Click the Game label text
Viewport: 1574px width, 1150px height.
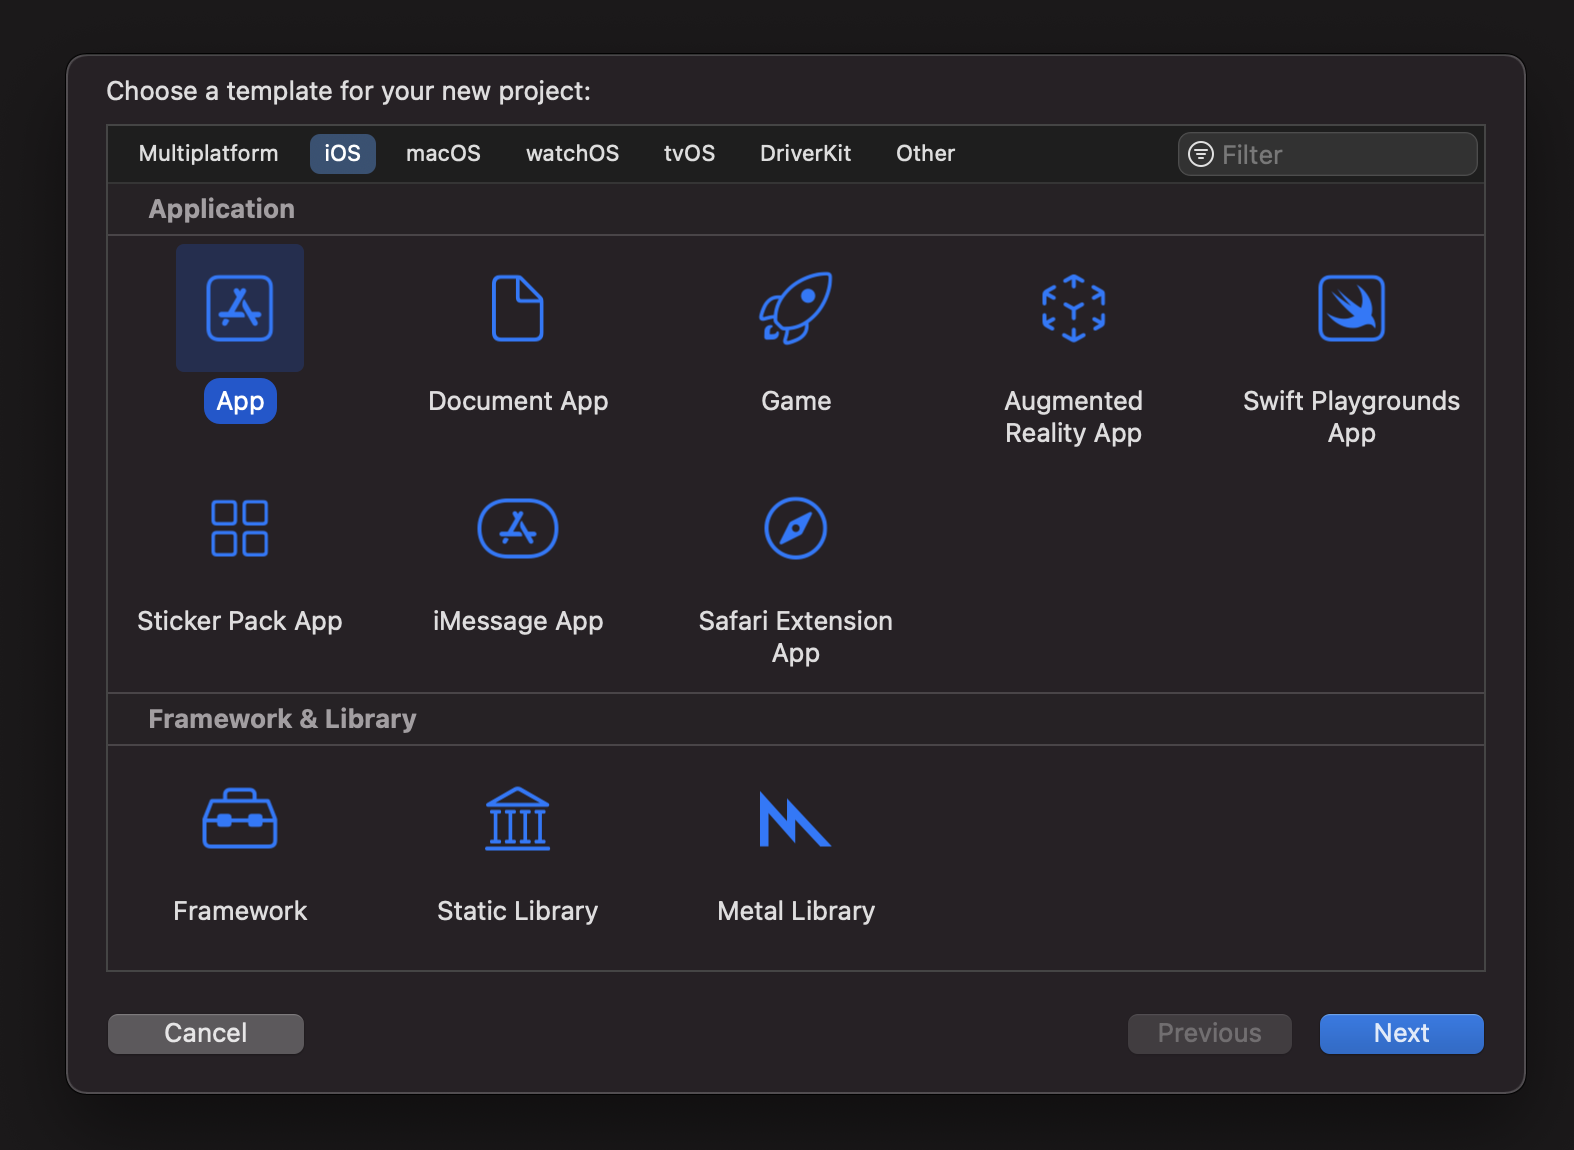796,401
